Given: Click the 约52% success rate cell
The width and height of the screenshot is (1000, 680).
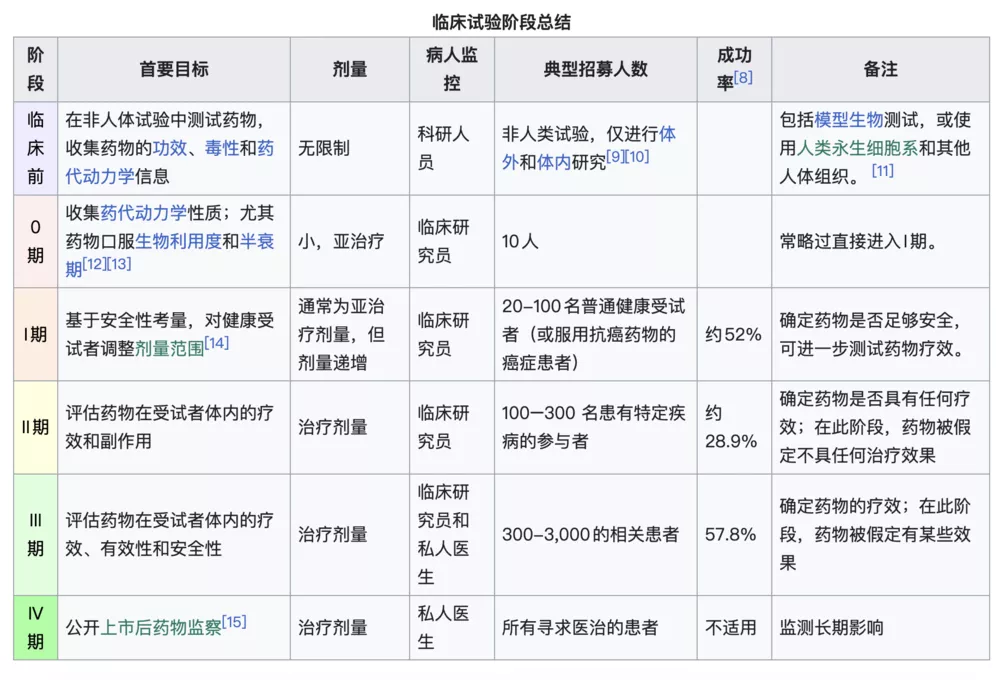Looking at the screenshot, I should 733,335.
